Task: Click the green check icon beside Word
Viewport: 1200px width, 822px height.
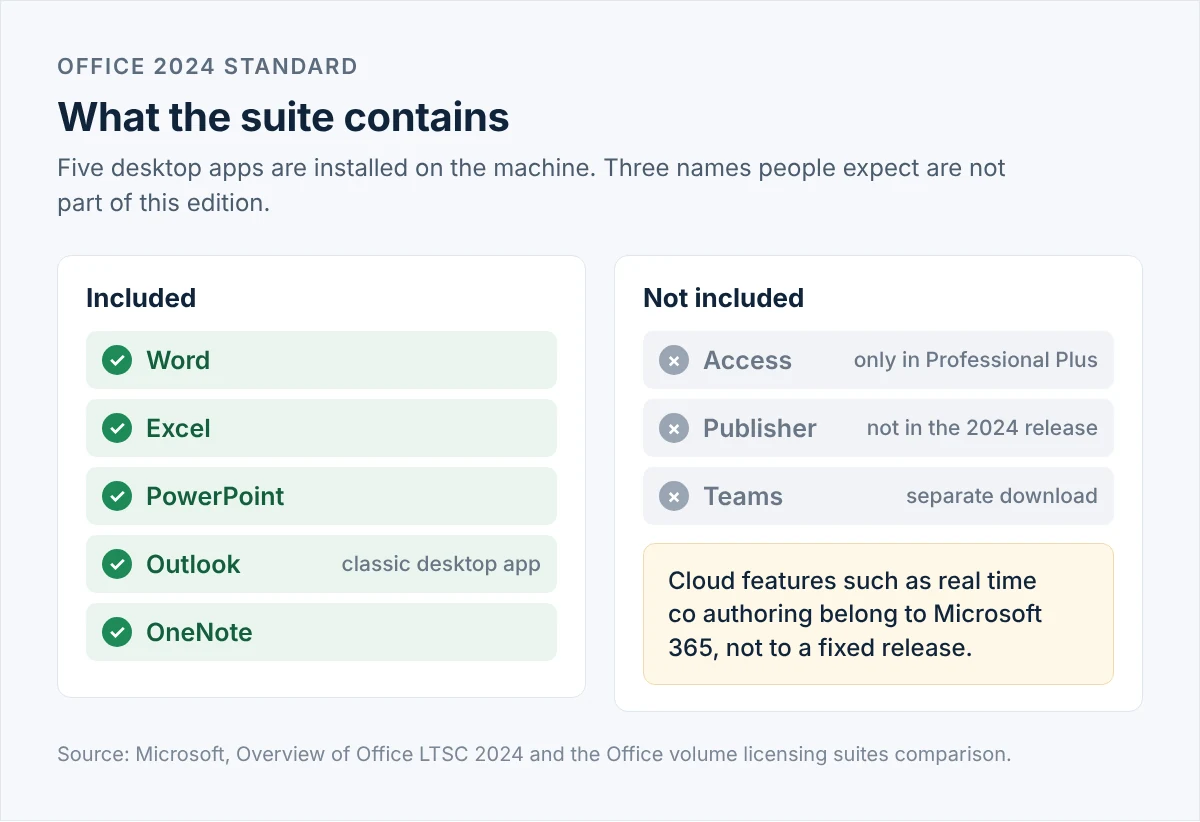Action: click(x=117, y=360)
